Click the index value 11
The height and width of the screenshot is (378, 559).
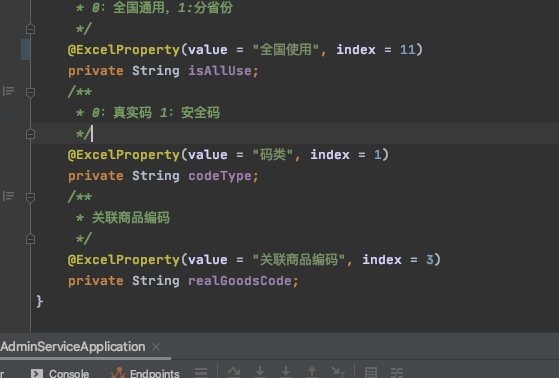407,50
